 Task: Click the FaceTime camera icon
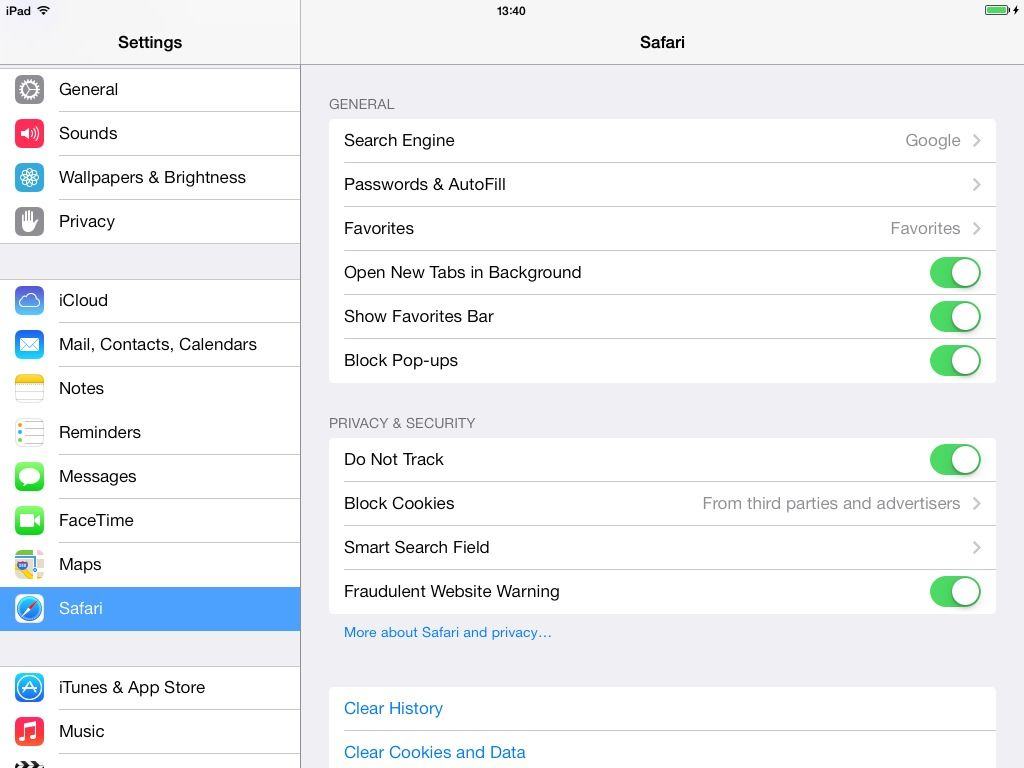point(29,520)
